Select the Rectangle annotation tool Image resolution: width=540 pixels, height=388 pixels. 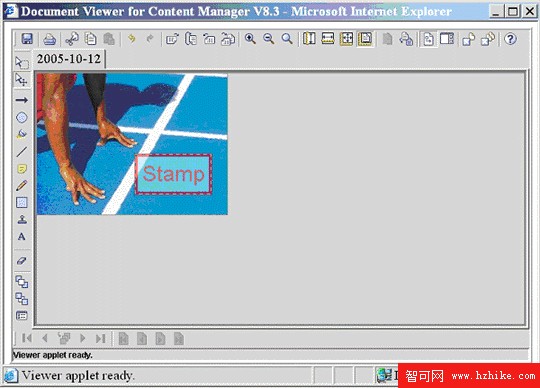pyautogui.click(x=22, y=202)
